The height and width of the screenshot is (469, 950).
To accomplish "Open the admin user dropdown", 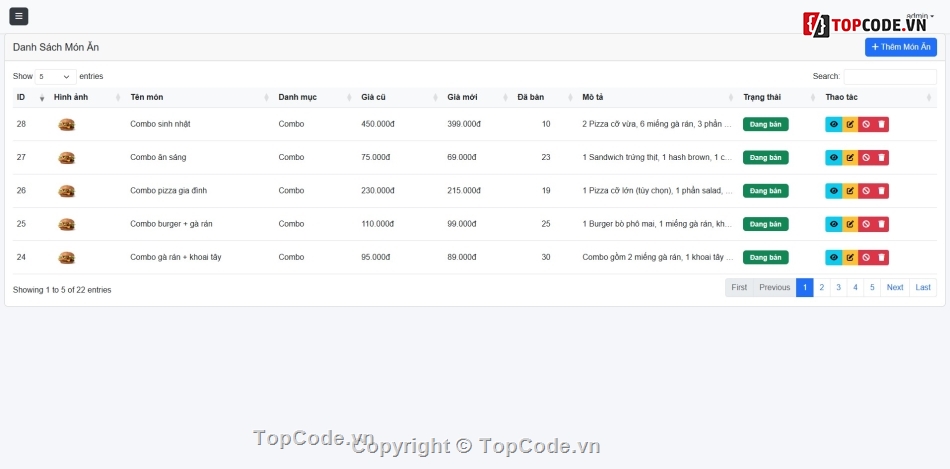I will (920, 16).
